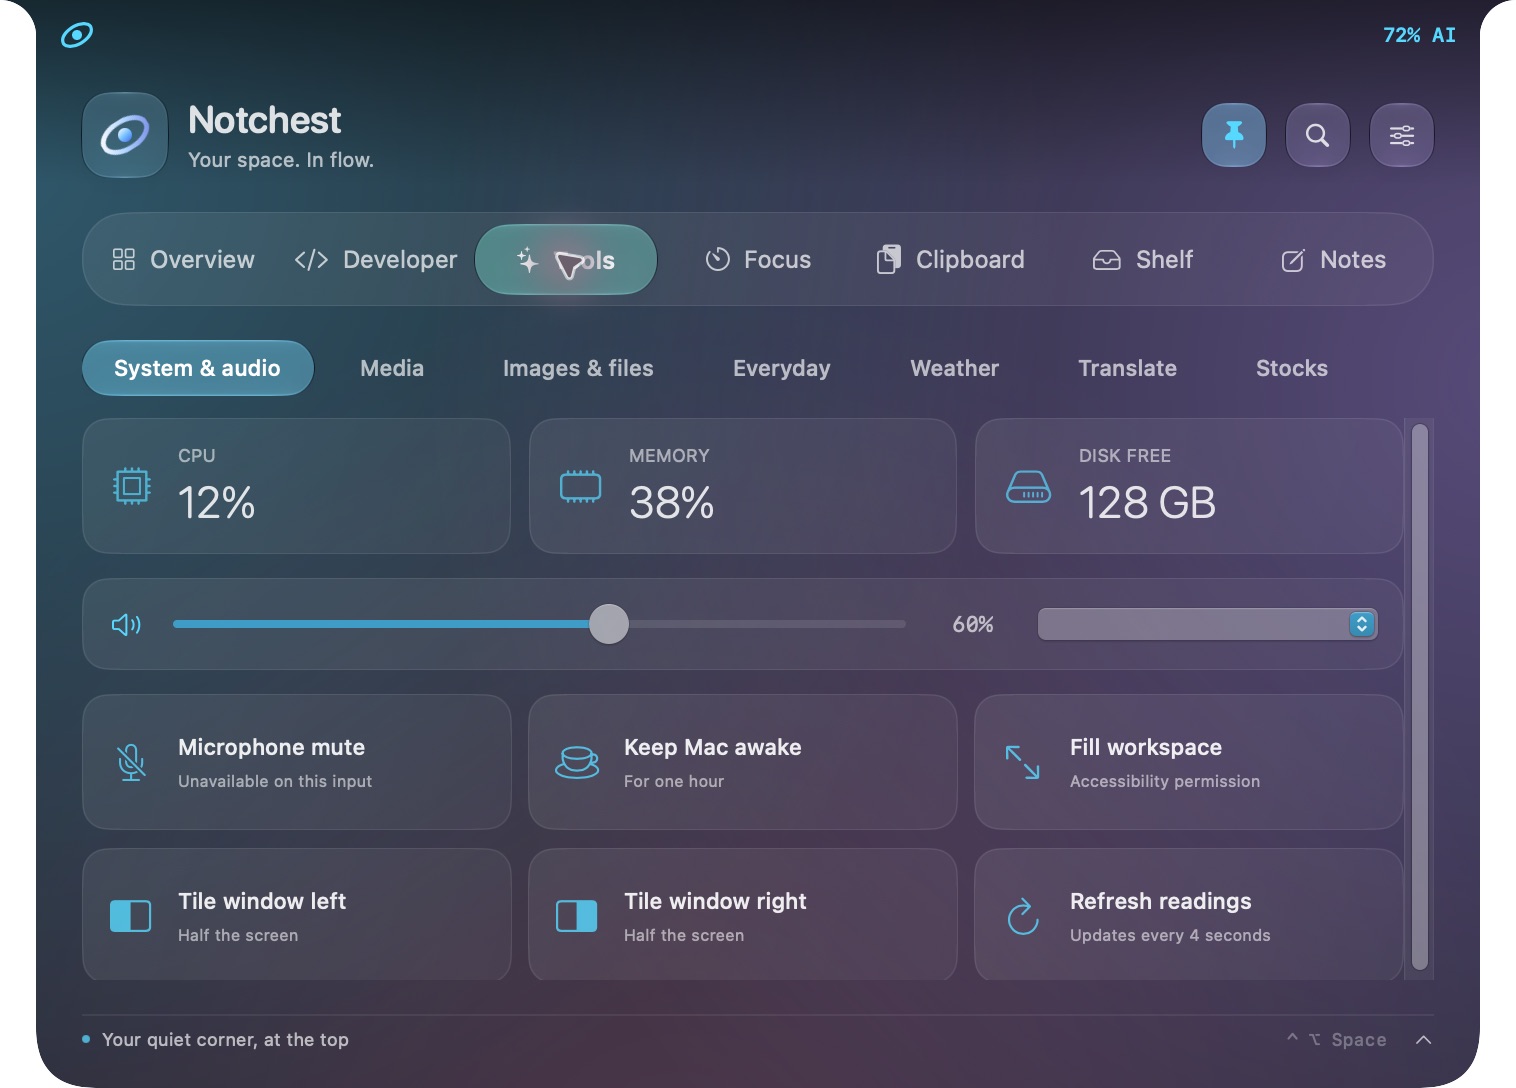The width and height of the screenshot is (1516, 1088).
Task: Select the Tools tab
Action: point(566,260)
